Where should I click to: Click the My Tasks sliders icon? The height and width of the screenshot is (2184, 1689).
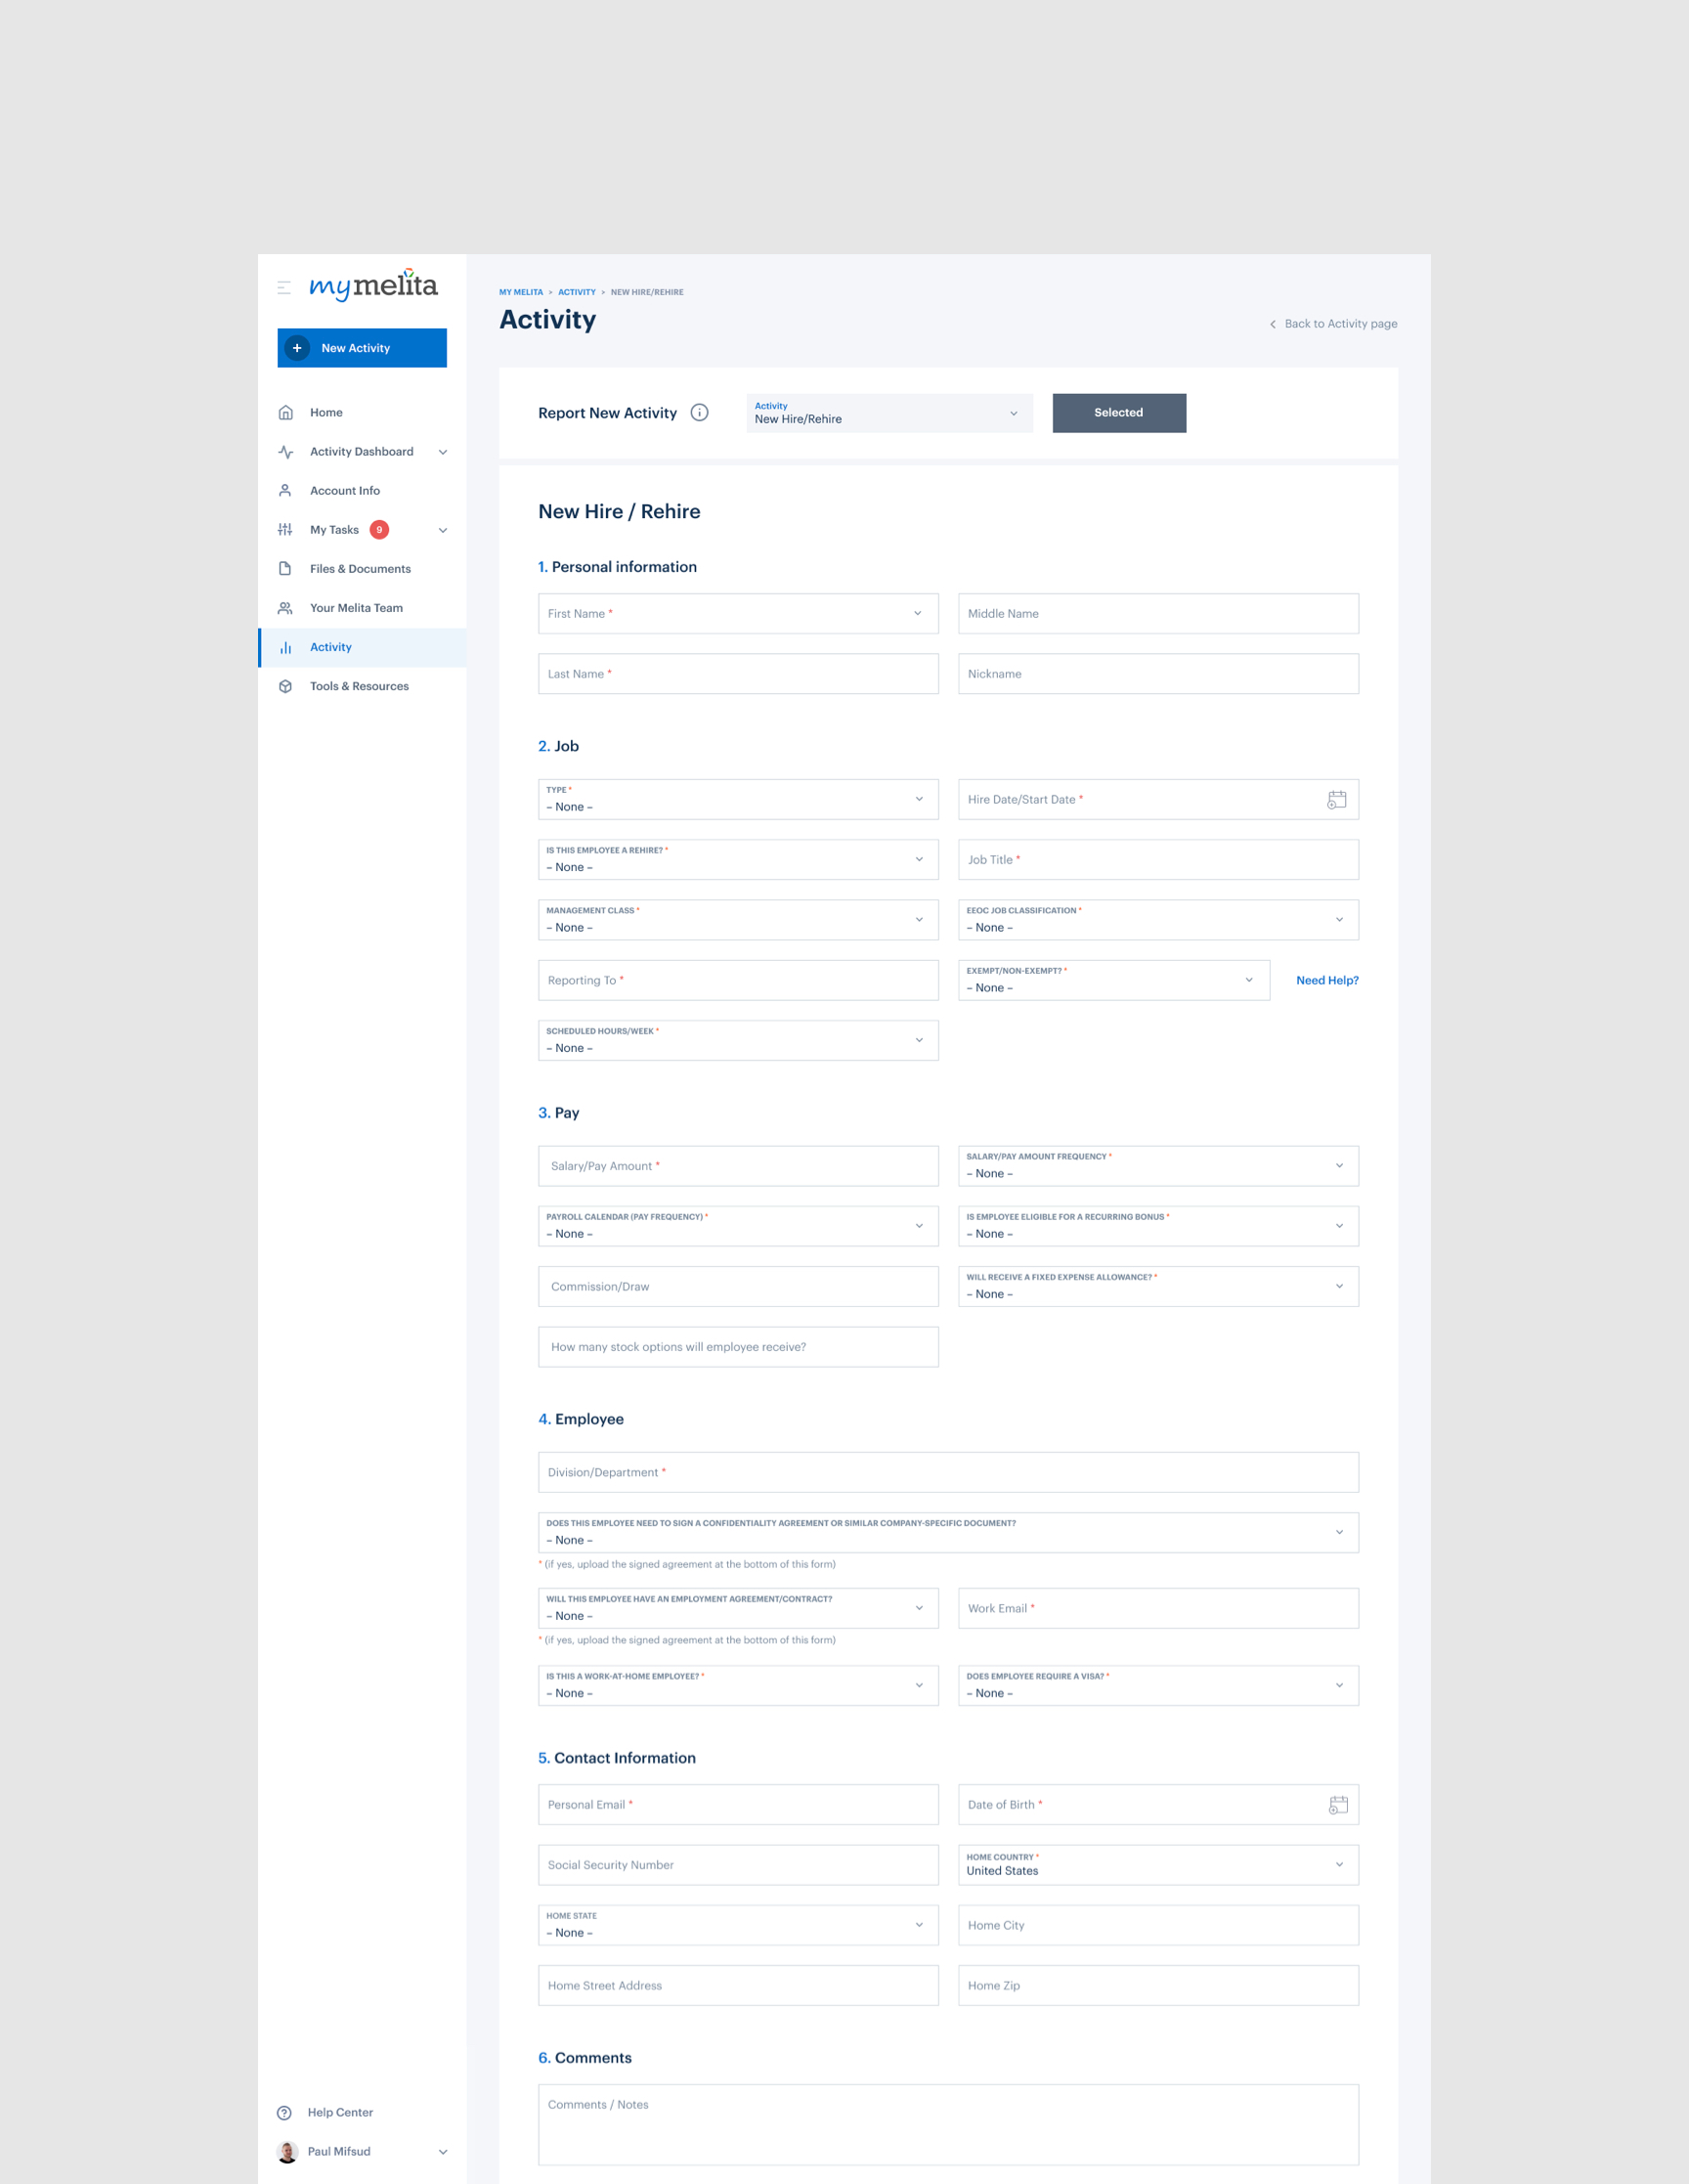tap(285, 530)
